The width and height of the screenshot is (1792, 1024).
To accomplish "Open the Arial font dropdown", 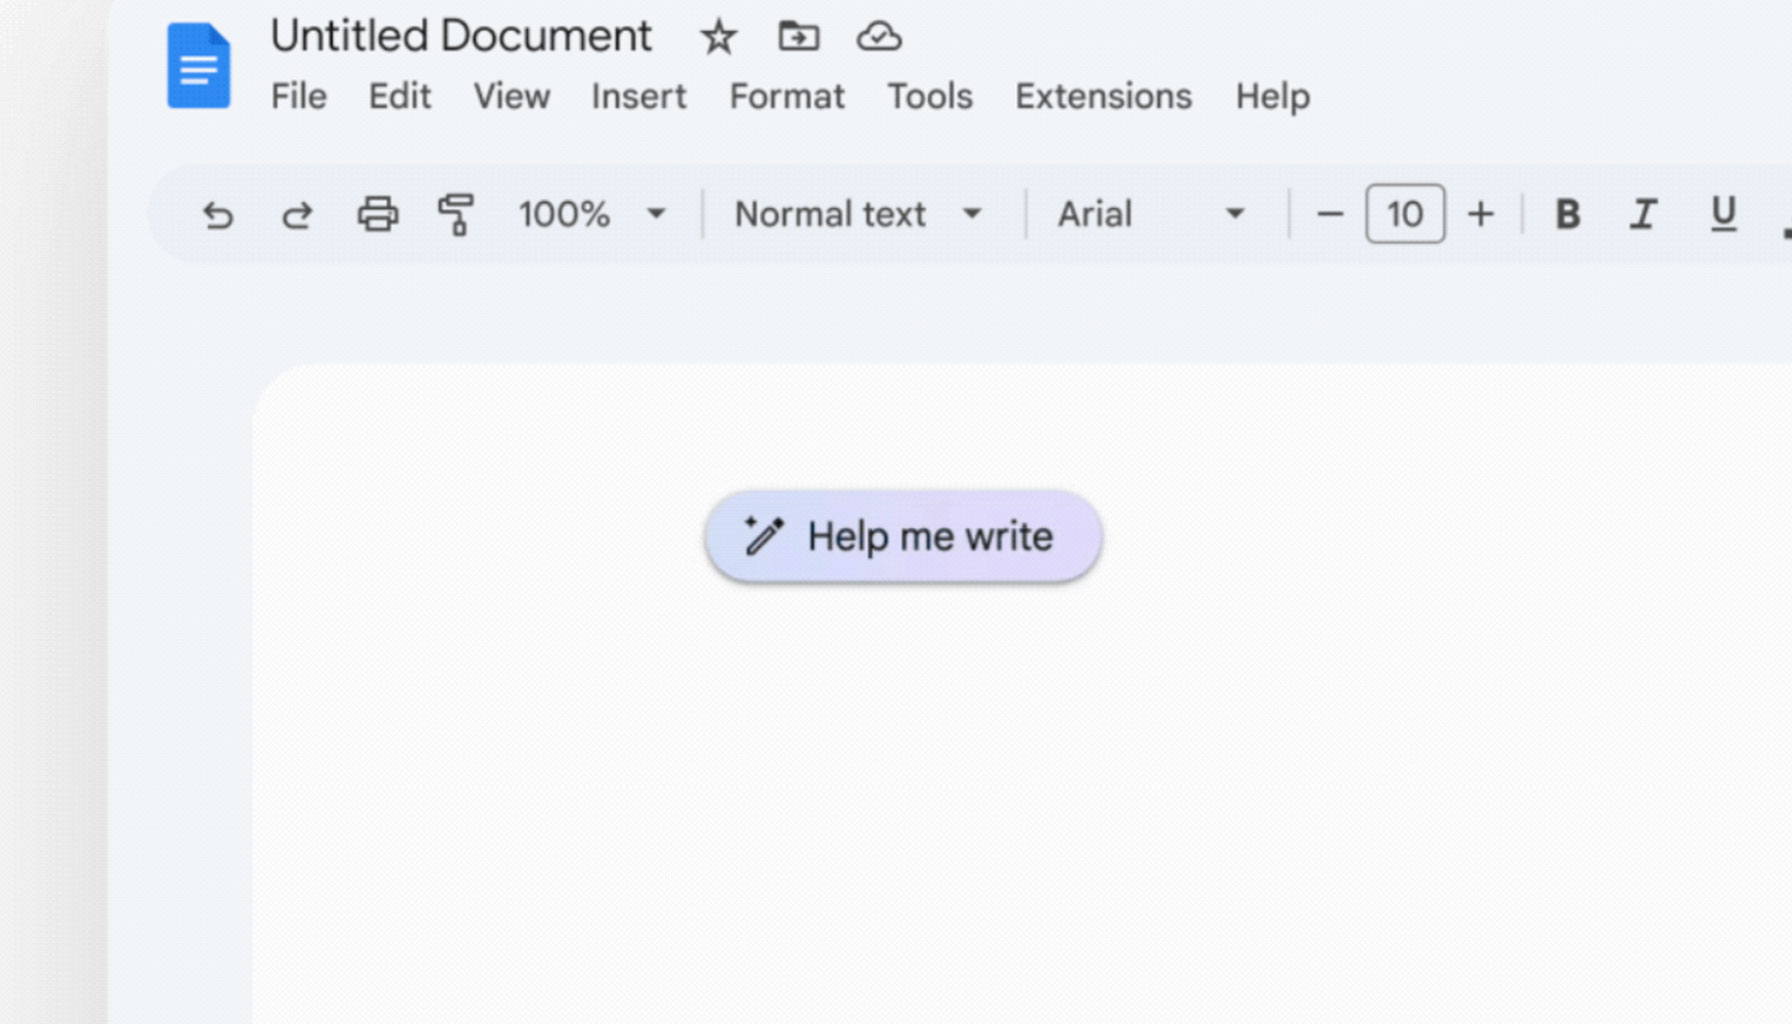I will coord(1151,214).
